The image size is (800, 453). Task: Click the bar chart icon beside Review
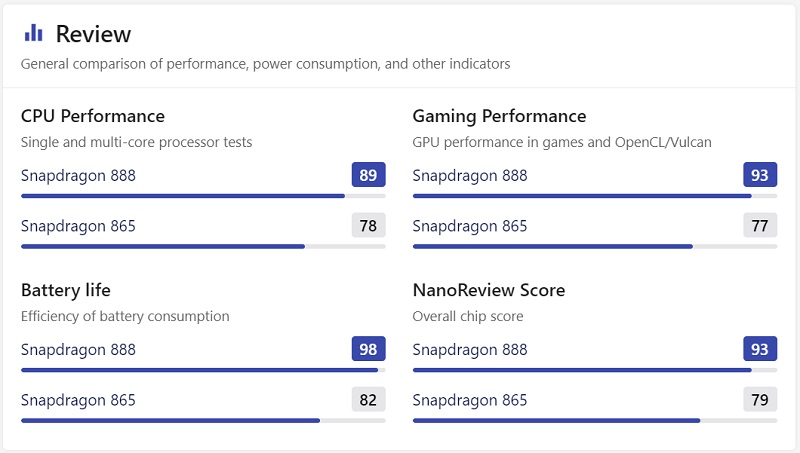[34, 33]
